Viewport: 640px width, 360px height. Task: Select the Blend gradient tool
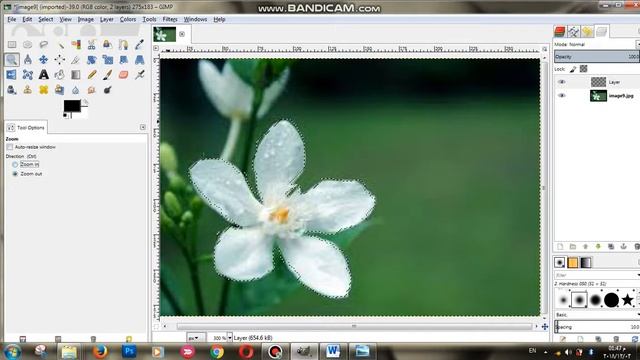click(76, 75)
